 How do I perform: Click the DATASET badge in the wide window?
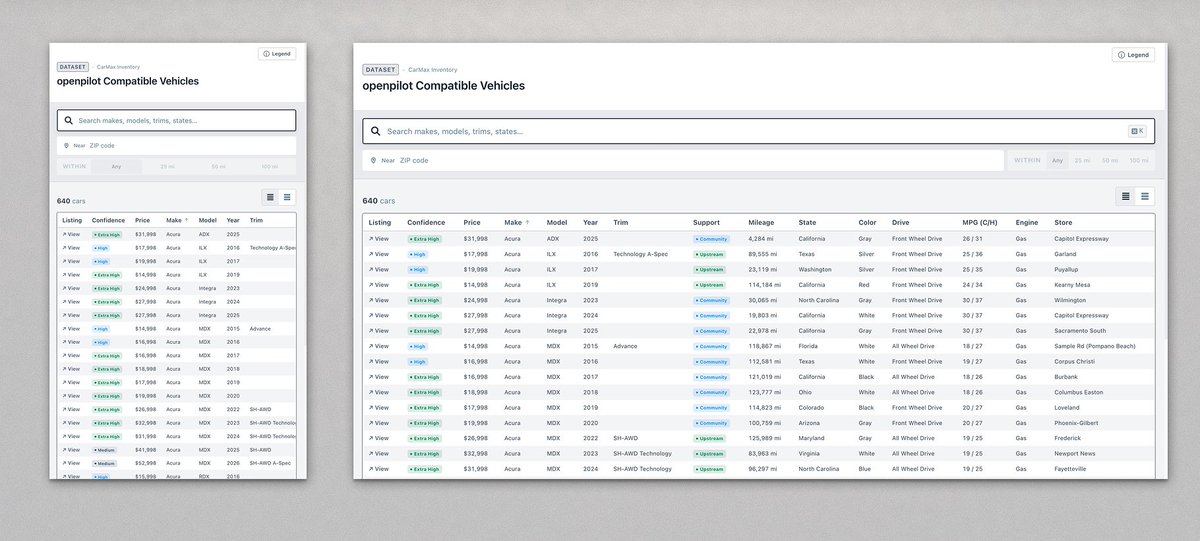coord(380,70)
